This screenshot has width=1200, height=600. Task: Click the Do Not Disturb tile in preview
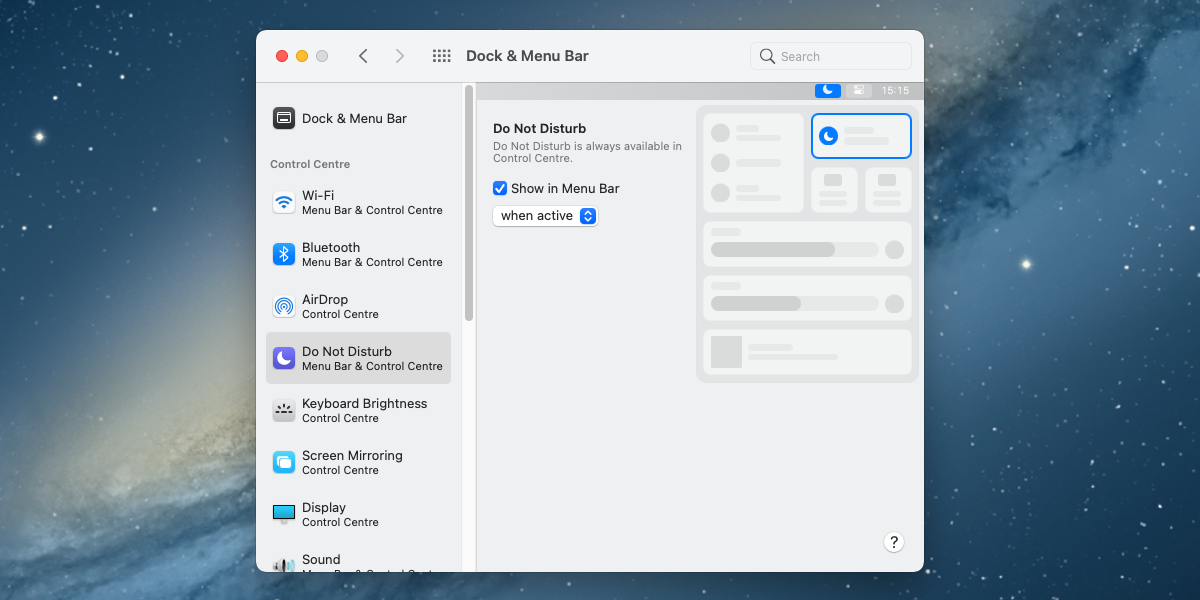pos(861,136)
